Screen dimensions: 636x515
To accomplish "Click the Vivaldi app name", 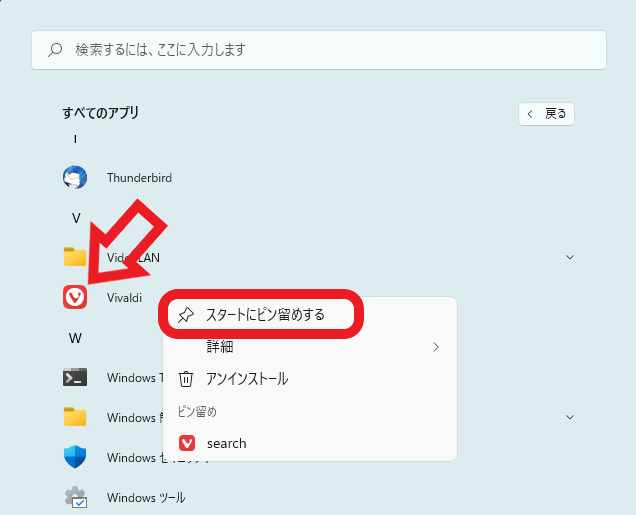I will [124, 298].
